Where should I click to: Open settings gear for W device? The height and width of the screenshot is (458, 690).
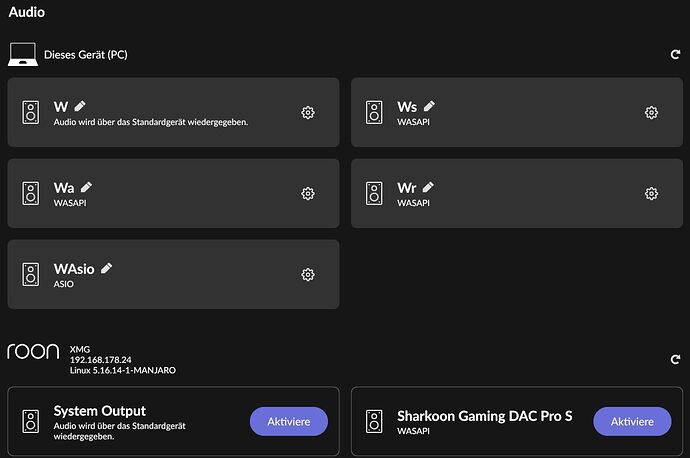[308, 113]
